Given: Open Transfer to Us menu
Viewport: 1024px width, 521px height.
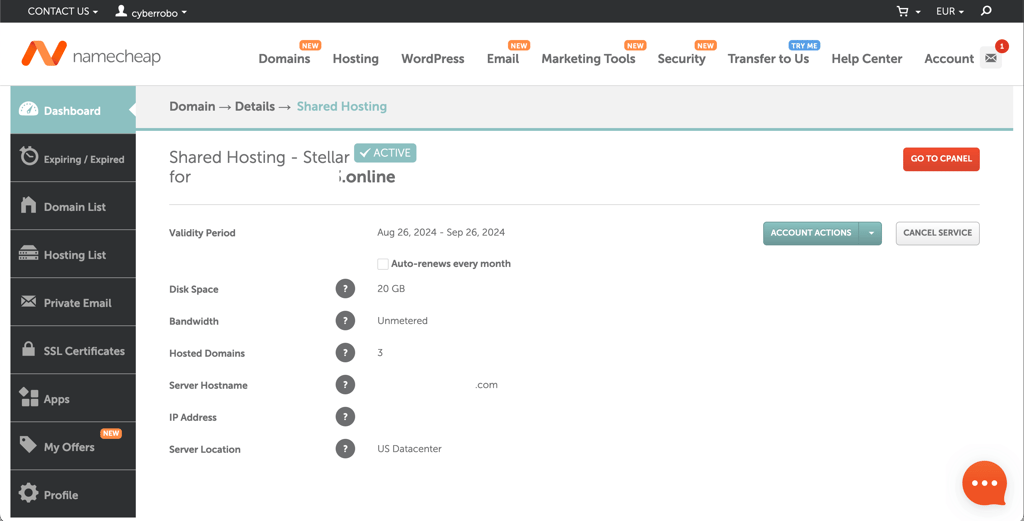Looking at the screenshot, I should [x=768, y=59].
